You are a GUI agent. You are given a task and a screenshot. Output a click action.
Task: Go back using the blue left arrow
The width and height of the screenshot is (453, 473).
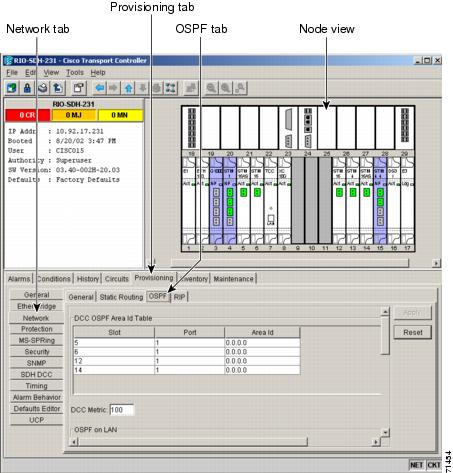tap(99, 88)
